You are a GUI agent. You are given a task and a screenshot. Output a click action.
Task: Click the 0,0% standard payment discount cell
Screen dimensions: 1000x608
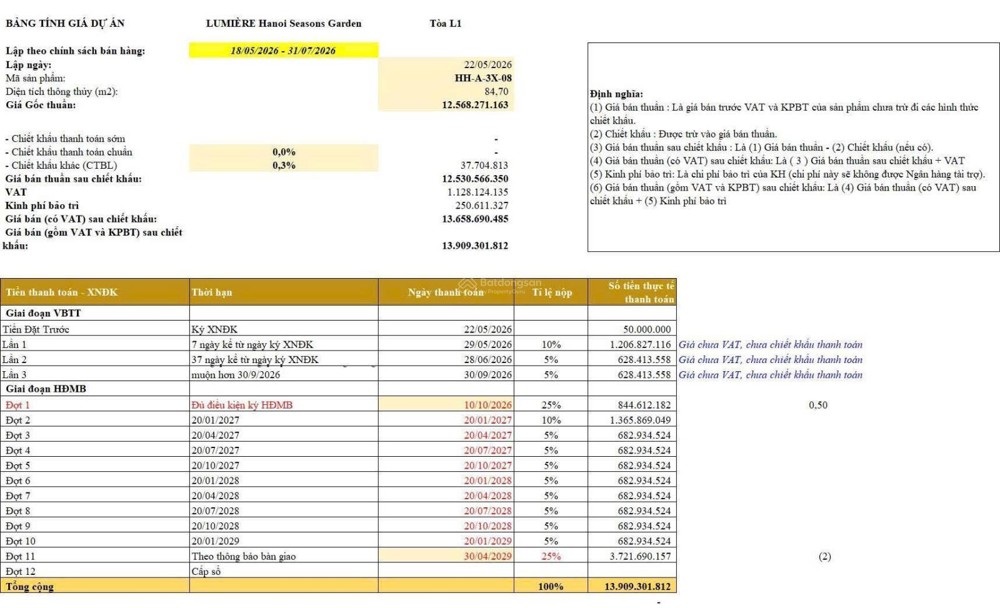284,152
